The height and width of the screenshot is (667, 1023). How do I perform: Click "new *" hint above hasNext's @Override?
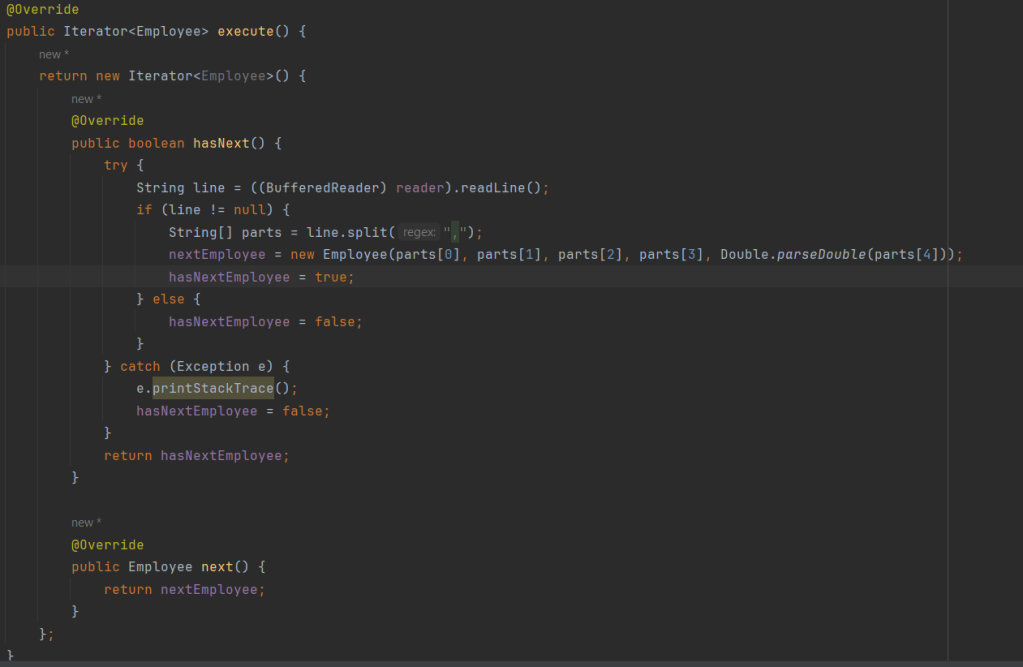pyautogui.click(x=86, y=99)
